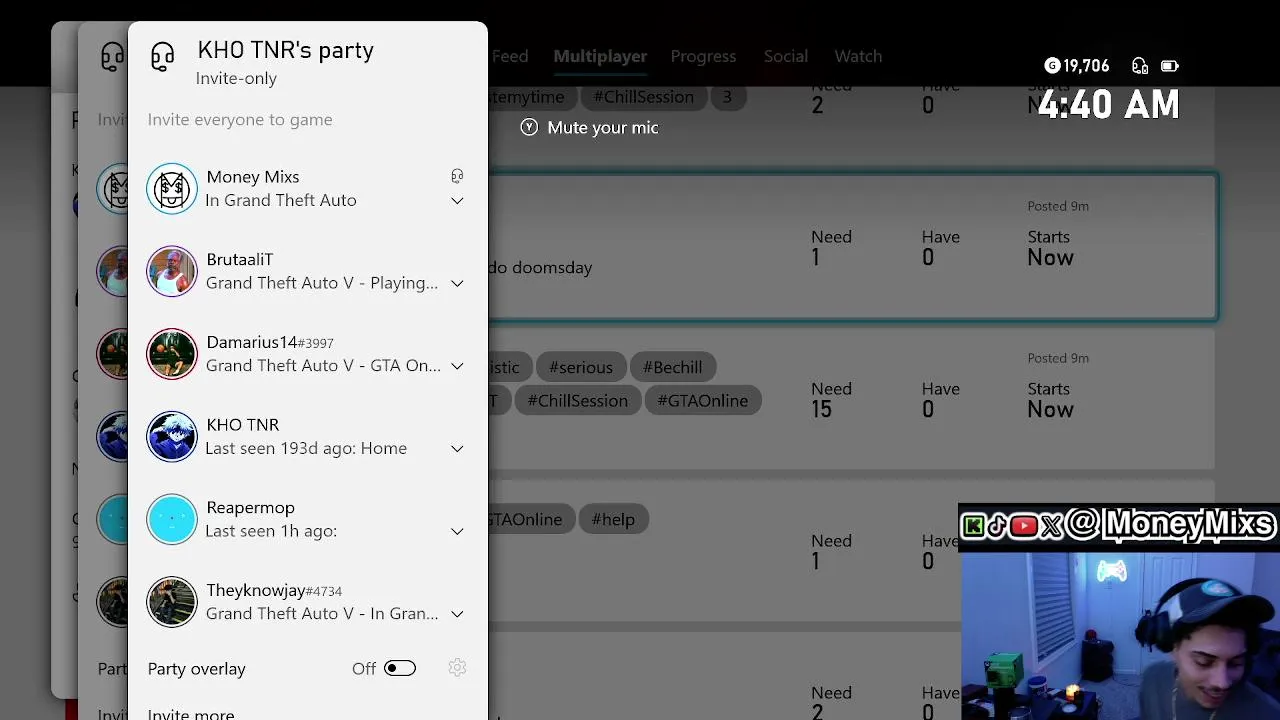The height and width of the screenshot is (720, 1280).
Task: Click 'Last seen 193d ago: Home' text
Action: [306, 448]
